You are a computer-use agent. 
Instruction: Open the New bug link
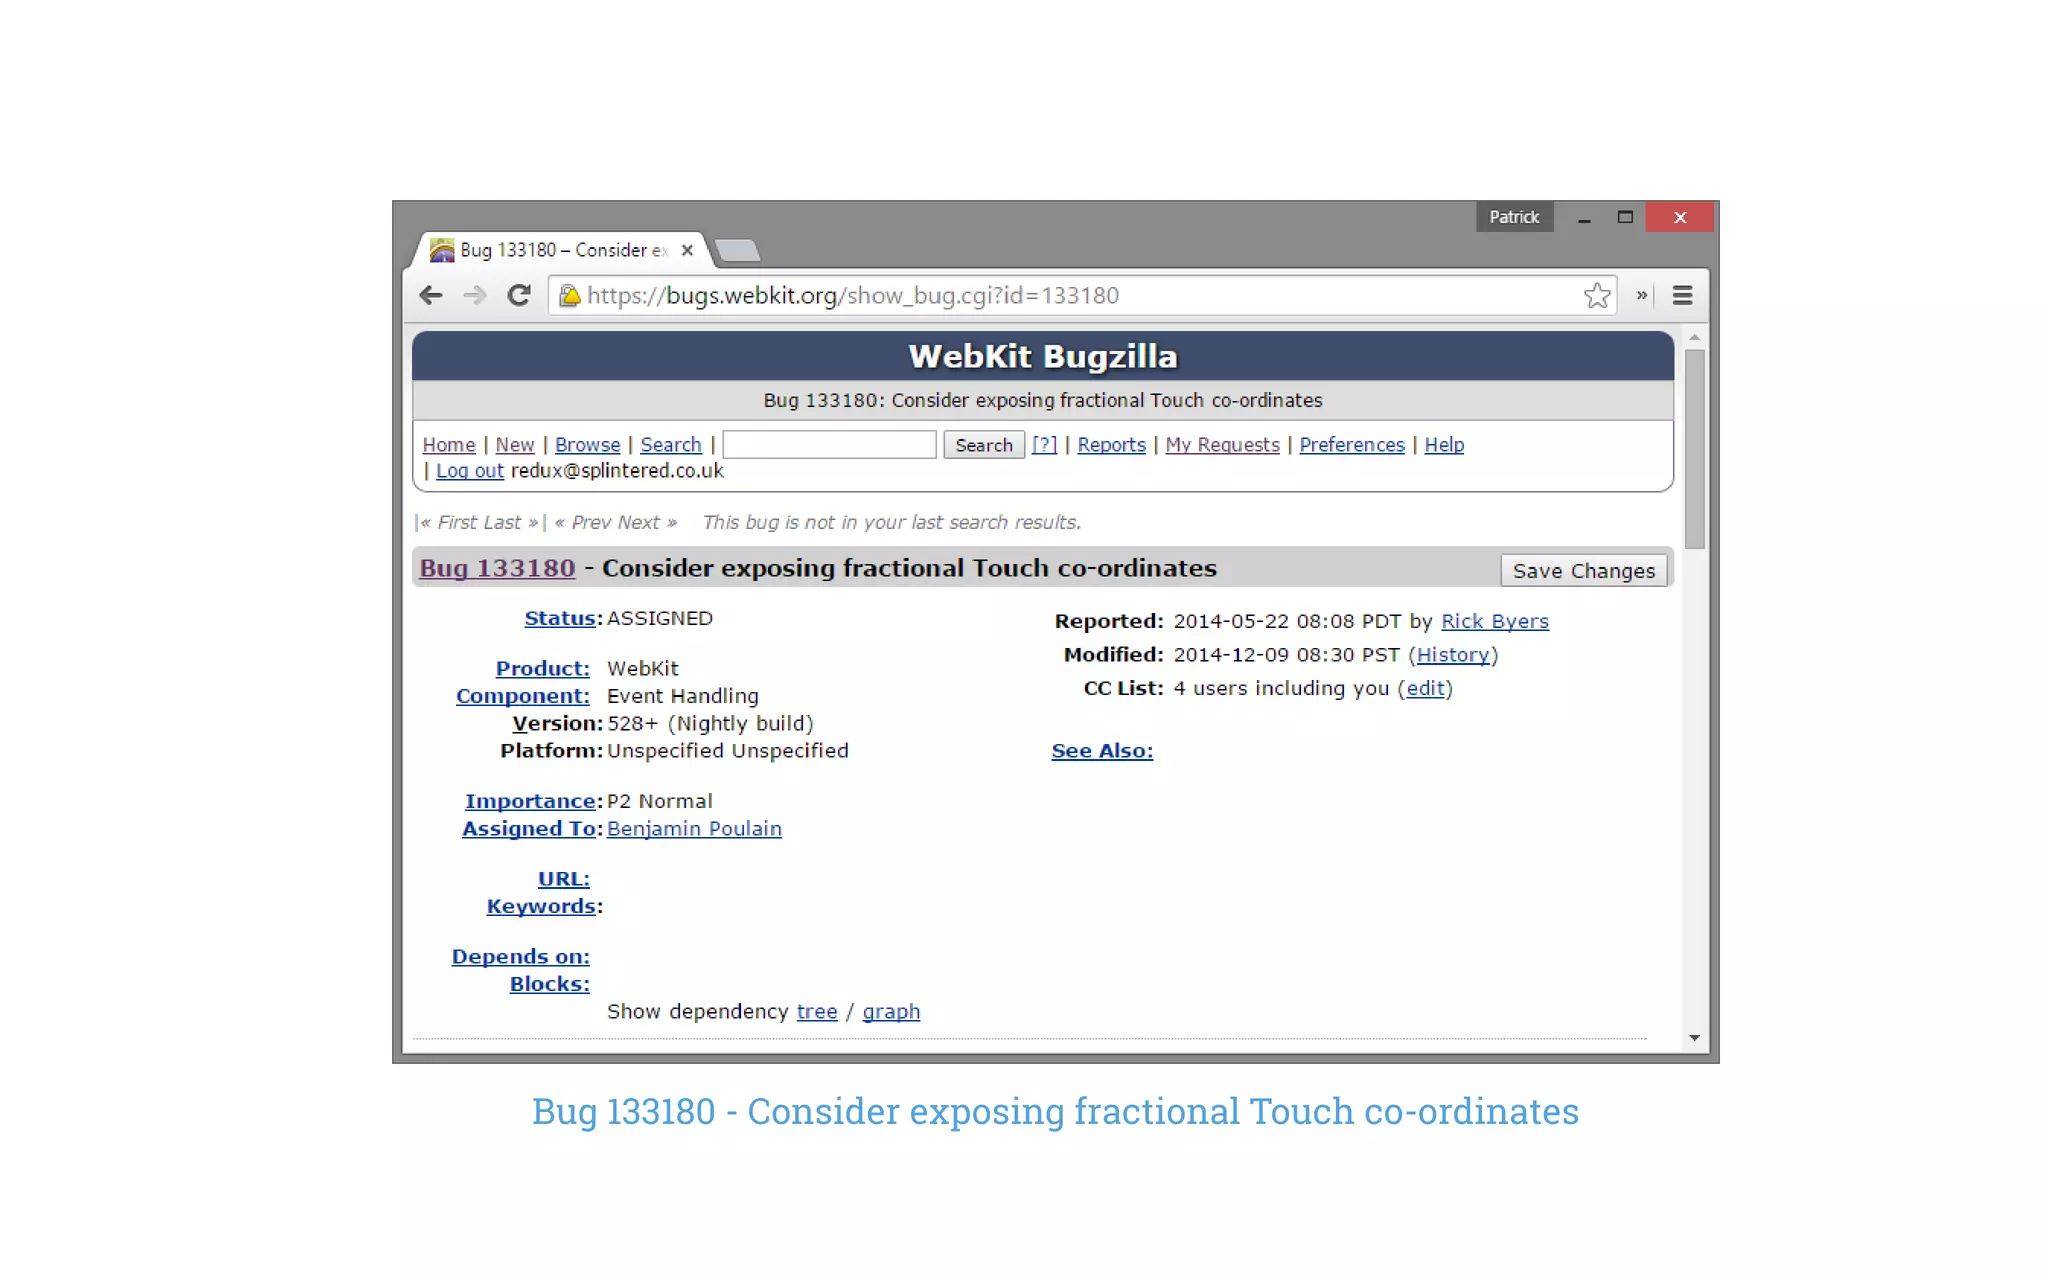(x=515, y=445)
